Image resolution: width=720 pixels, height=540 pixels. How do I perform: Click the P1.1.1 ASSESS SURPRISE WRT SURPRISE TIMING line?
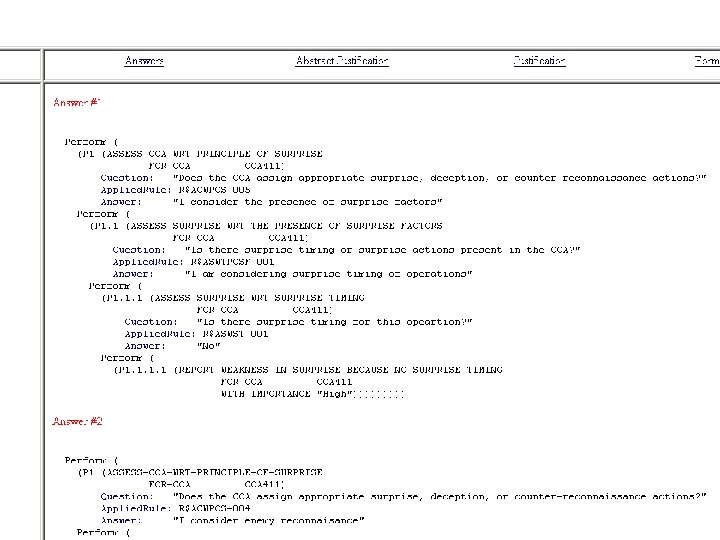pyautogui.click(x=233, y=298)
